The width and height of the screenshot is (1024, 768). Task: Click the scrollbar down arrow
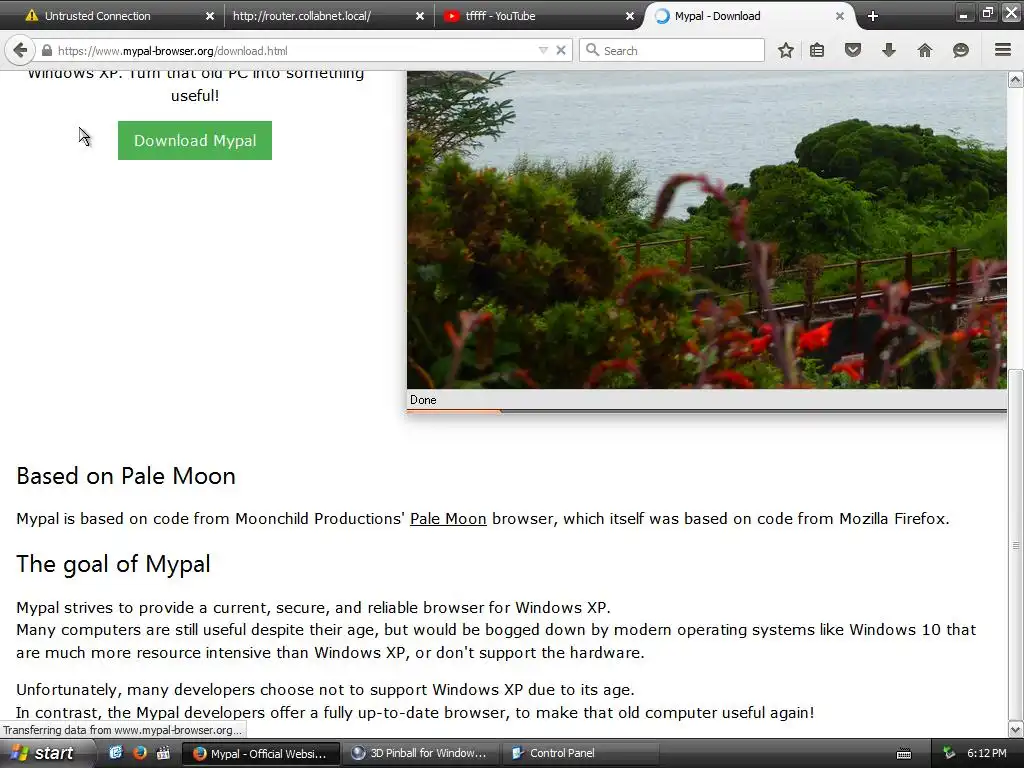[x=1016, y=729]
